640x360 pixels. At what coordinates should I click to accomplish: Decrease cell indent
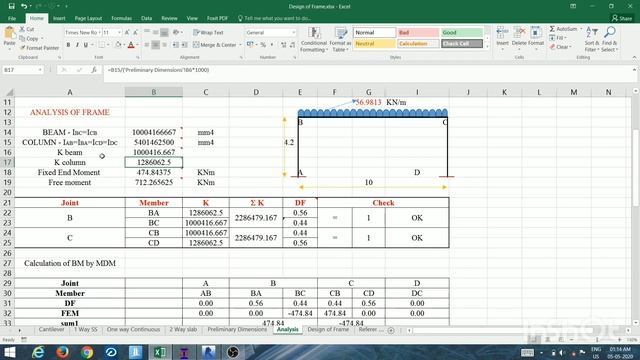176,45
